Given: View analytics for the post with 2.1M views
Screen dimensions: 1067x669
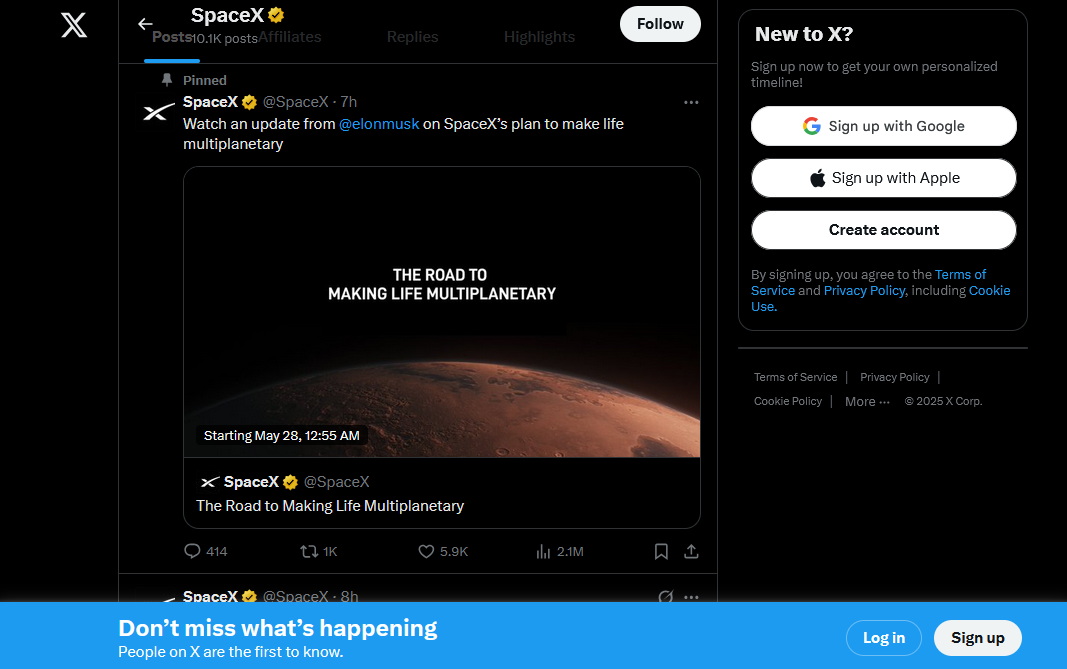Looking at the screenshot, I should [559, 551].
